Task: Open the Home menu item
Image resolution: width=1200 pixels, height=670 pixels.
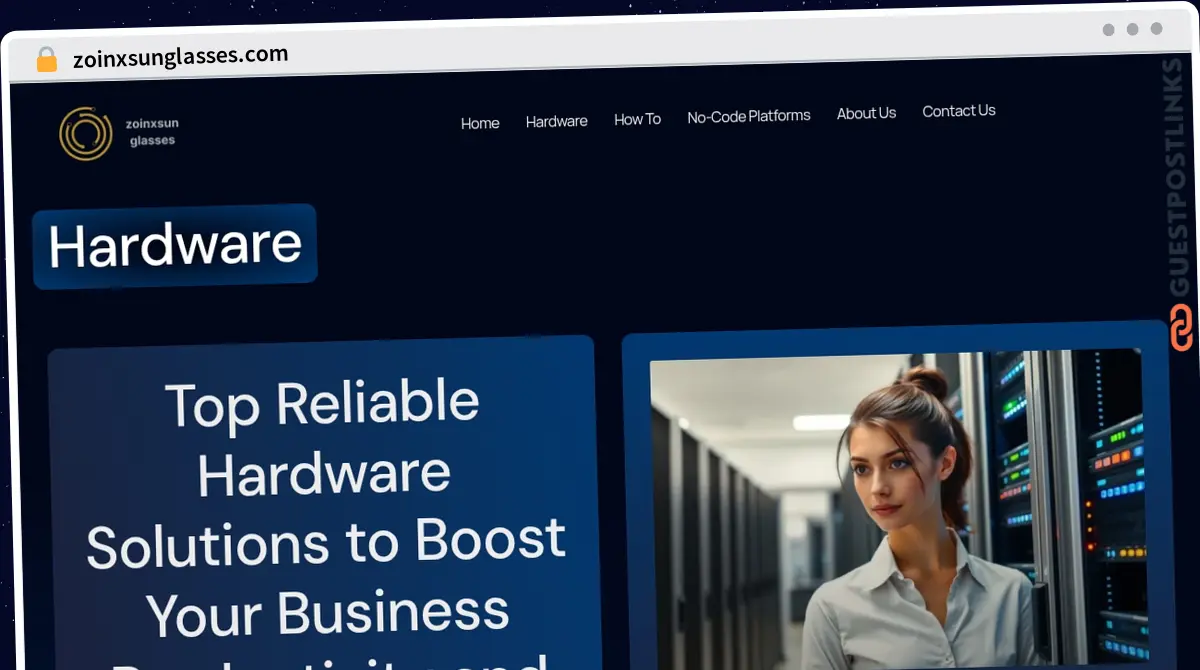Action: pos(480,123)
